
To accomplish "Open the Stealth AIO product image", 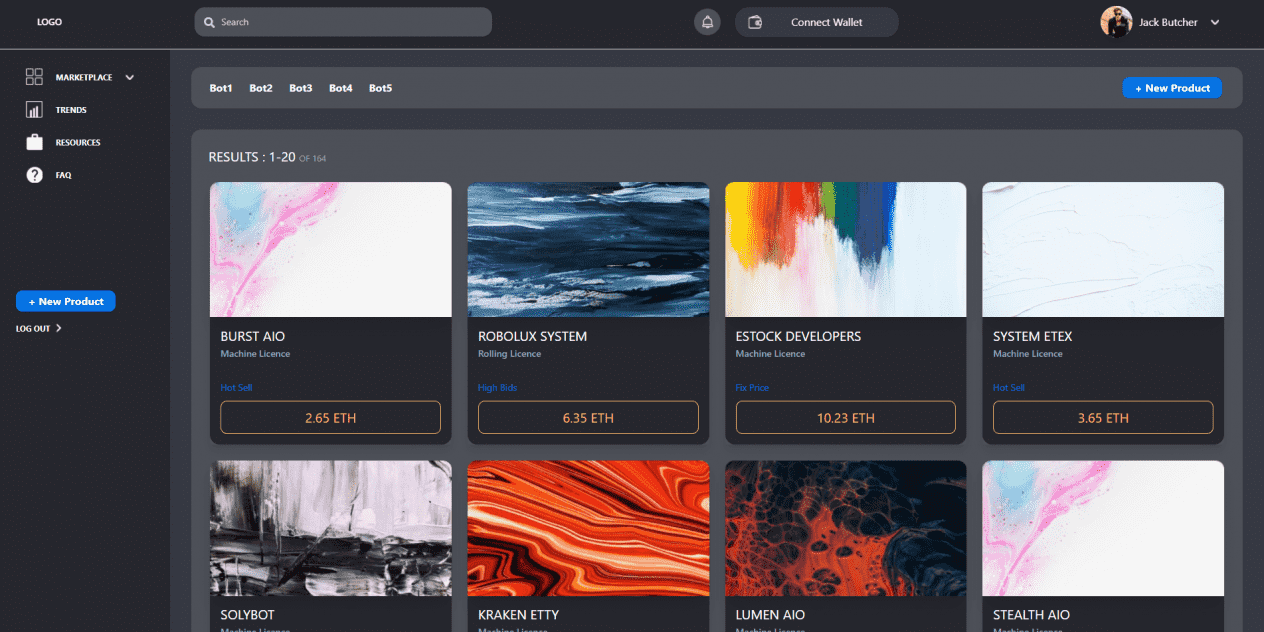I will pos(1103,528).
